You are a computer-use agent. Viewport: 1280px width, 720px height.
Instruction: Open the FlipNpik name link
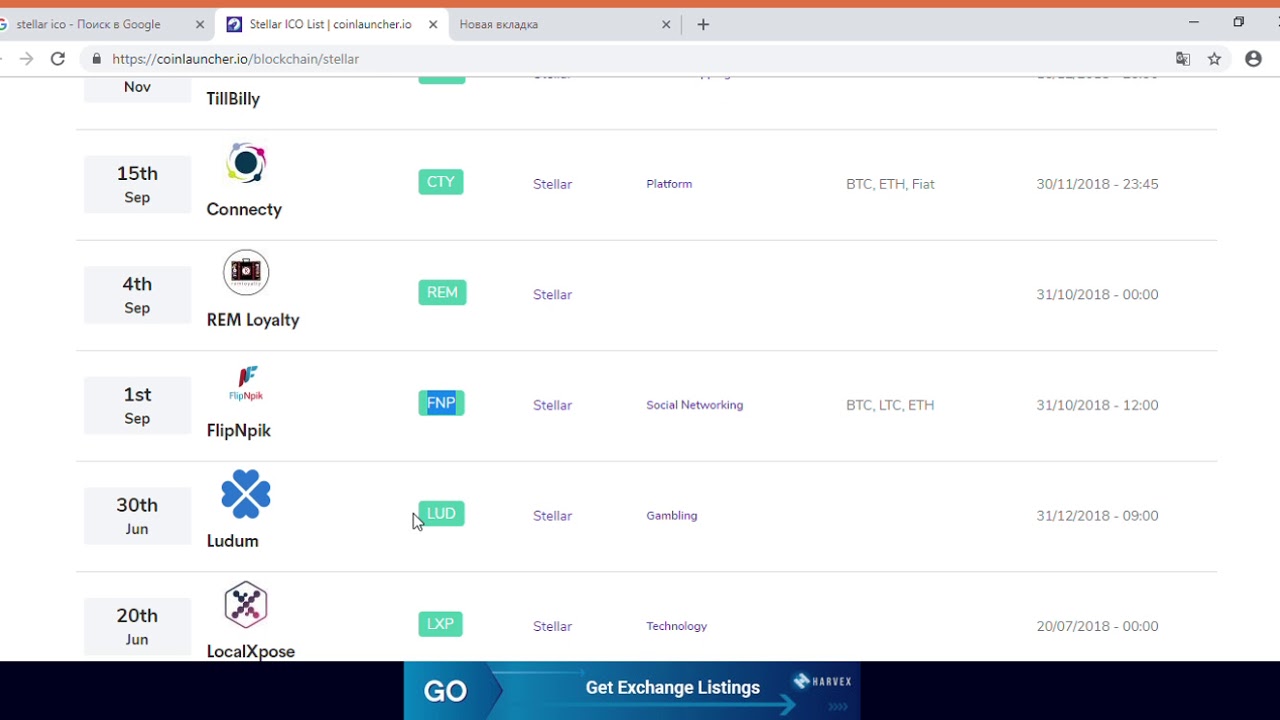[238, 430]
